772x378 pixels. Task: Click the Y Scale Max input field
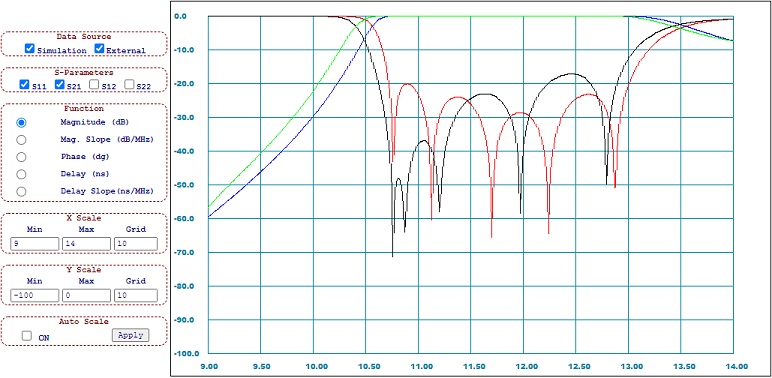click(86, 295)
